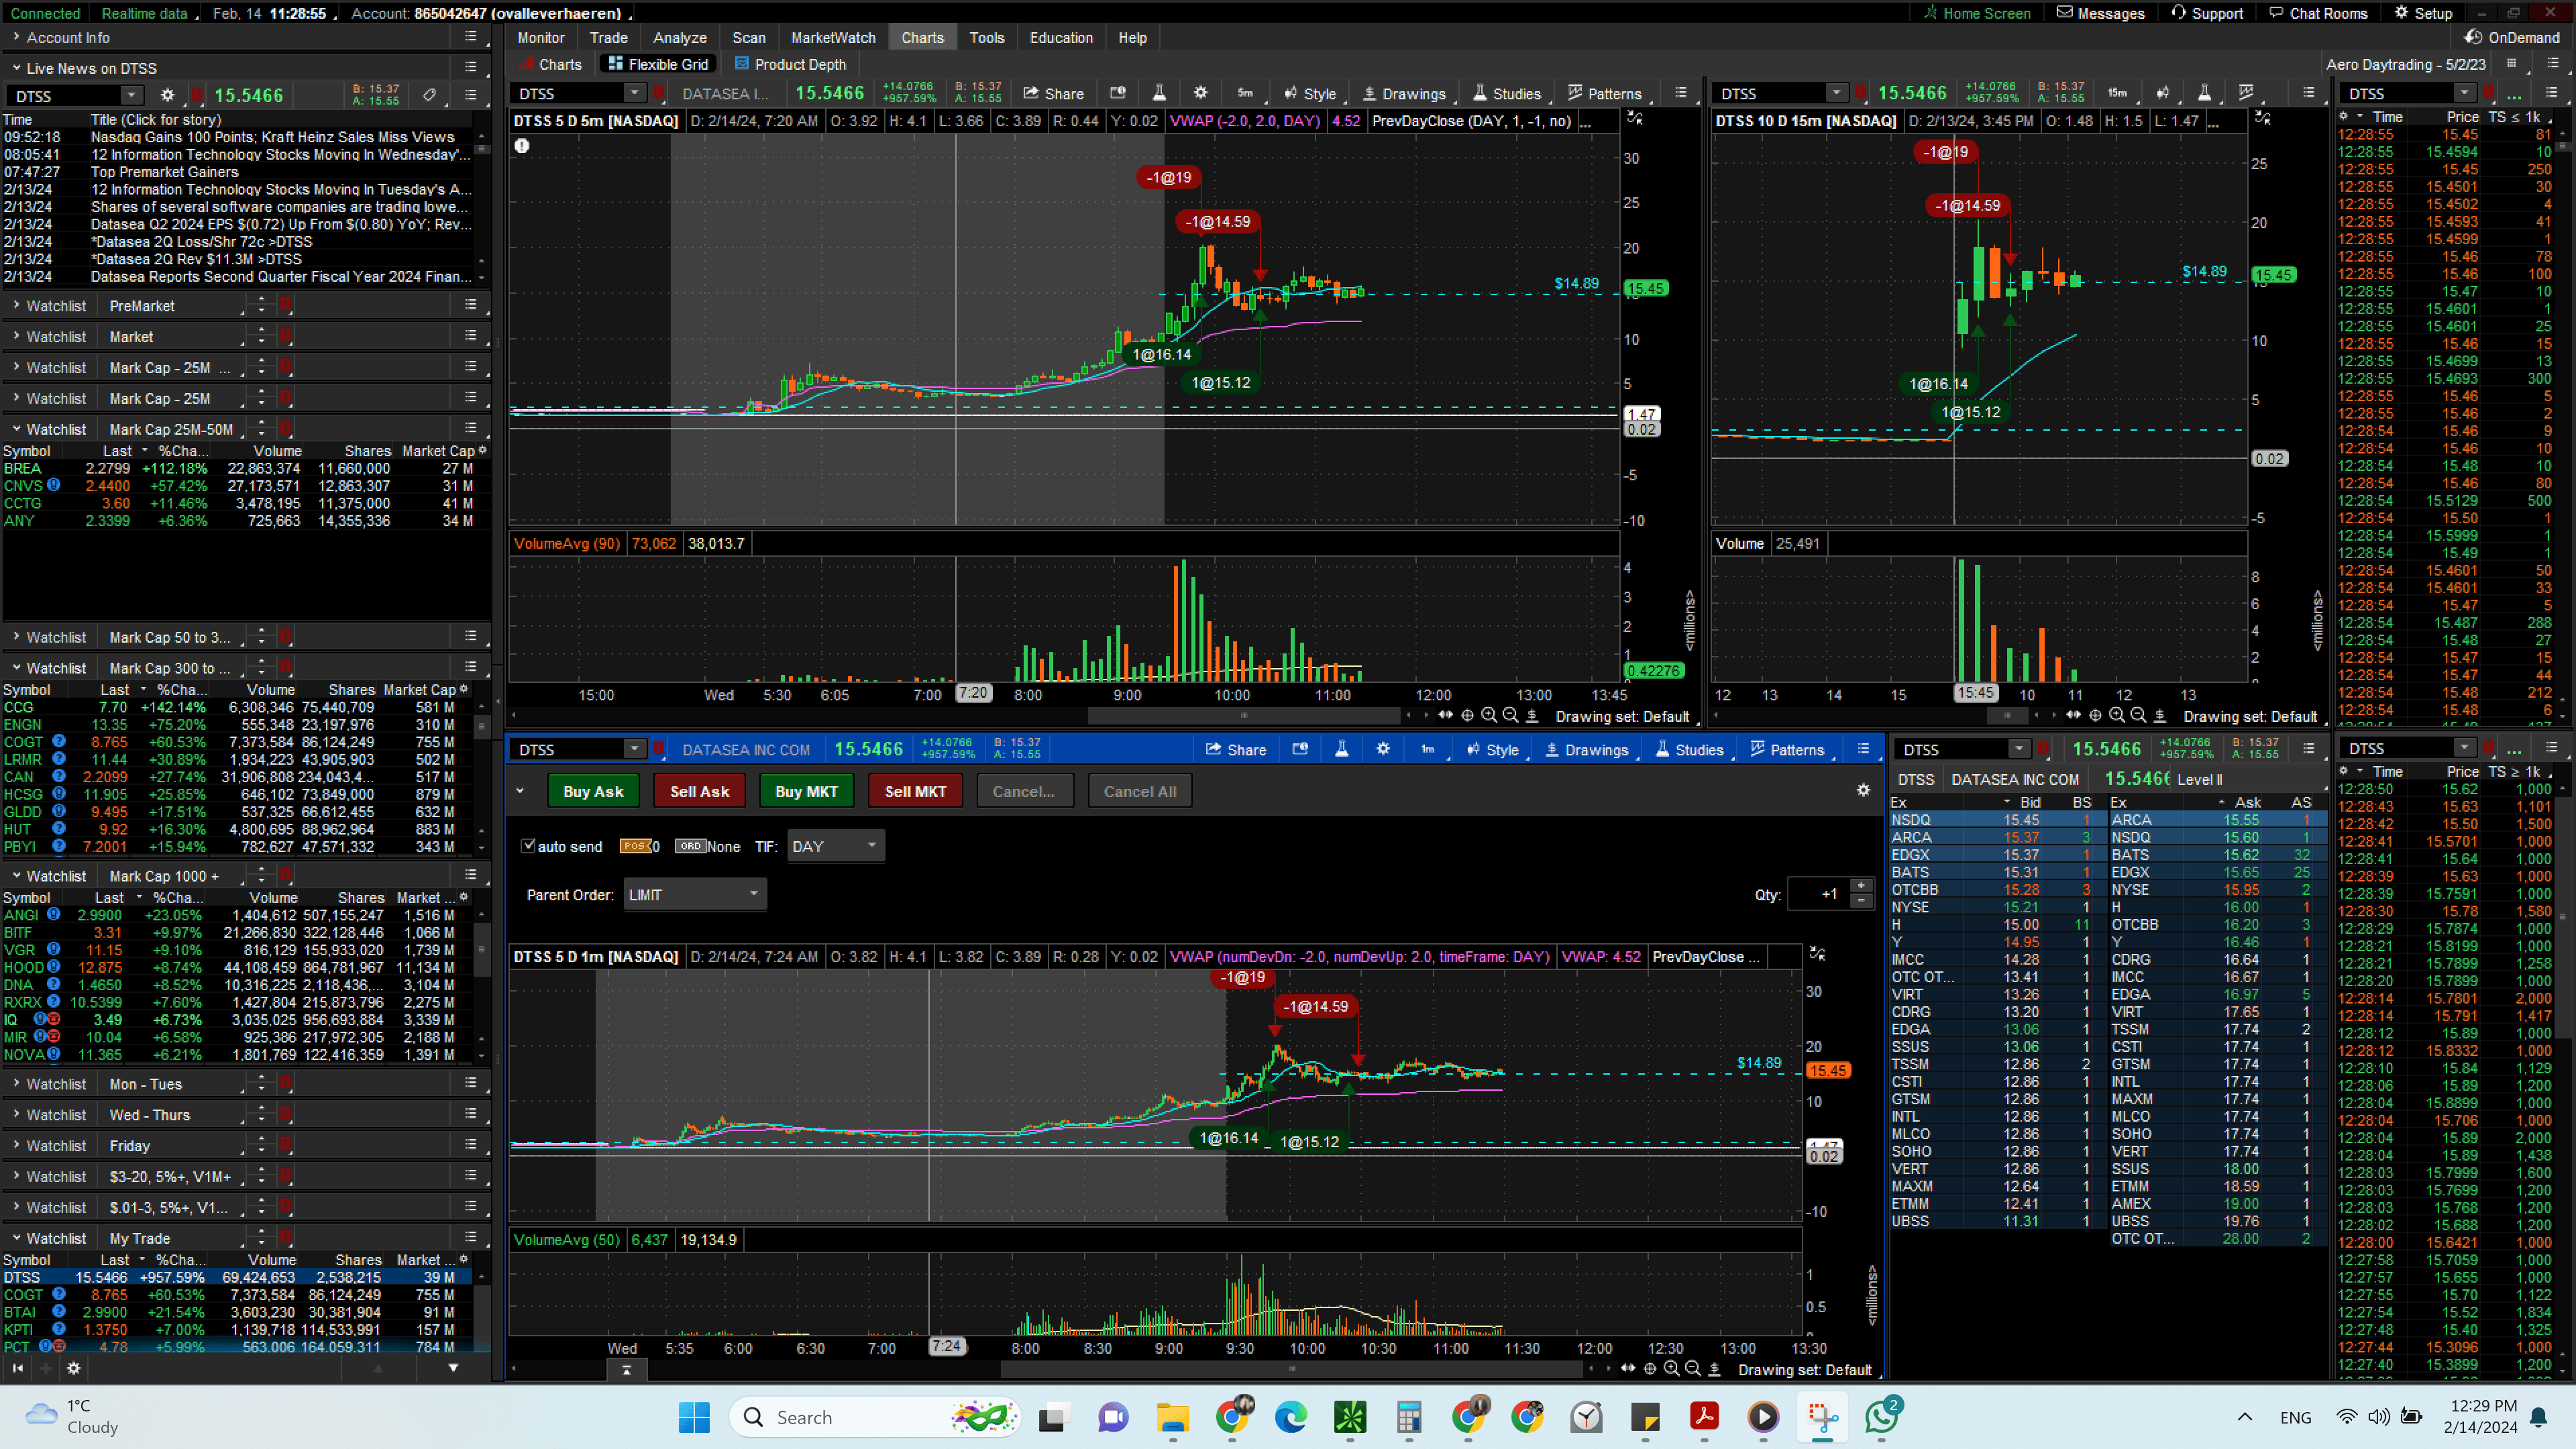Screen dimensions: 2576x1449
Task: Open the MarketWatch menu tab
Action: point(832,37)
